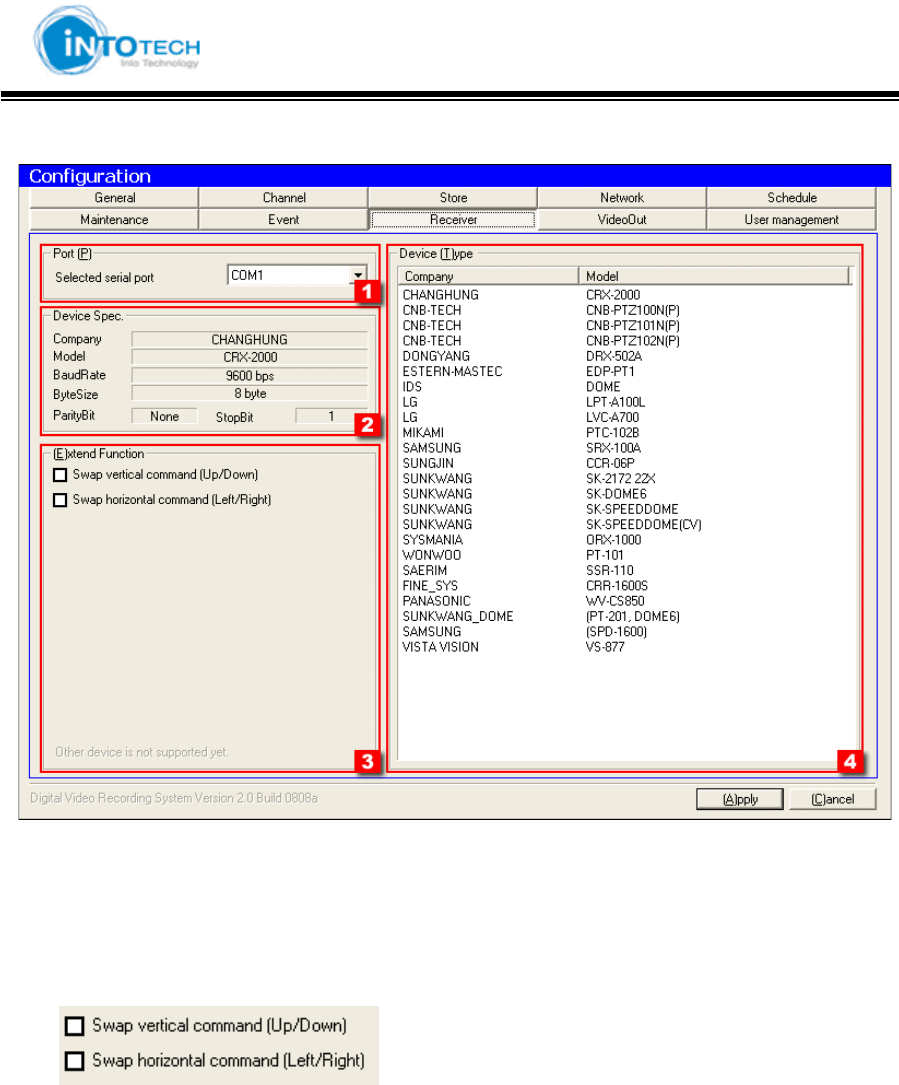Select the Maintenance tab
The height and width of the screenshot is (1085, 899).
click(x=114, y=219)
